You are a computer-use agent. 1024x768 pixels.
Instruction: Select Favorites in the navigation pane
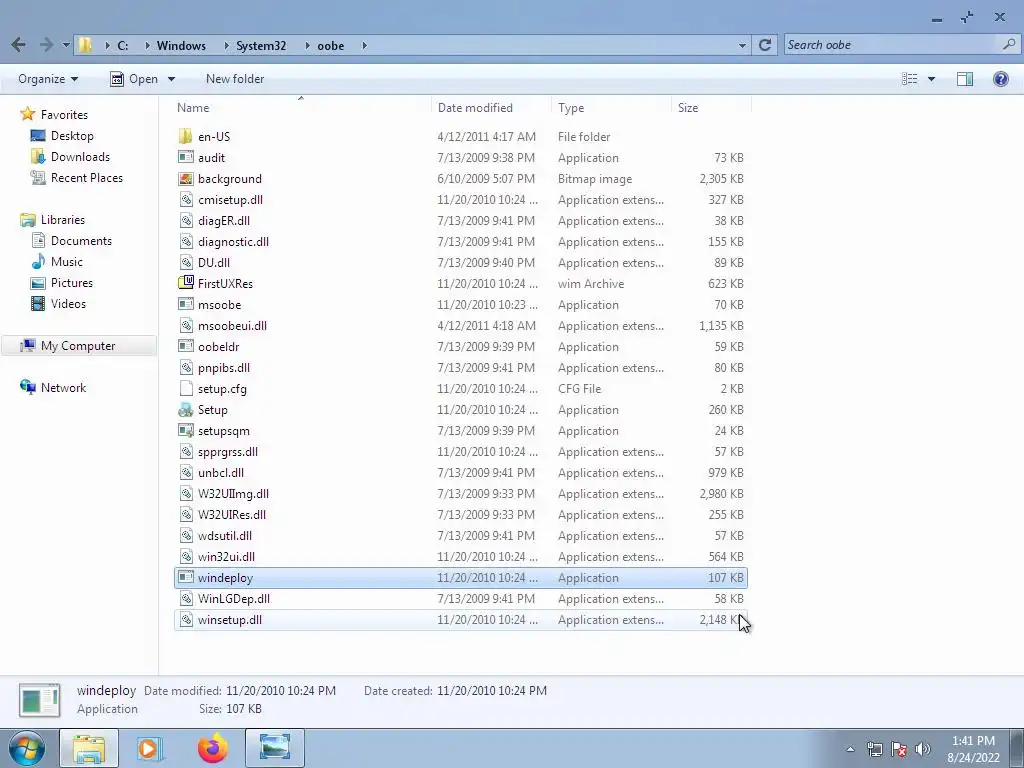pos(64,115)
